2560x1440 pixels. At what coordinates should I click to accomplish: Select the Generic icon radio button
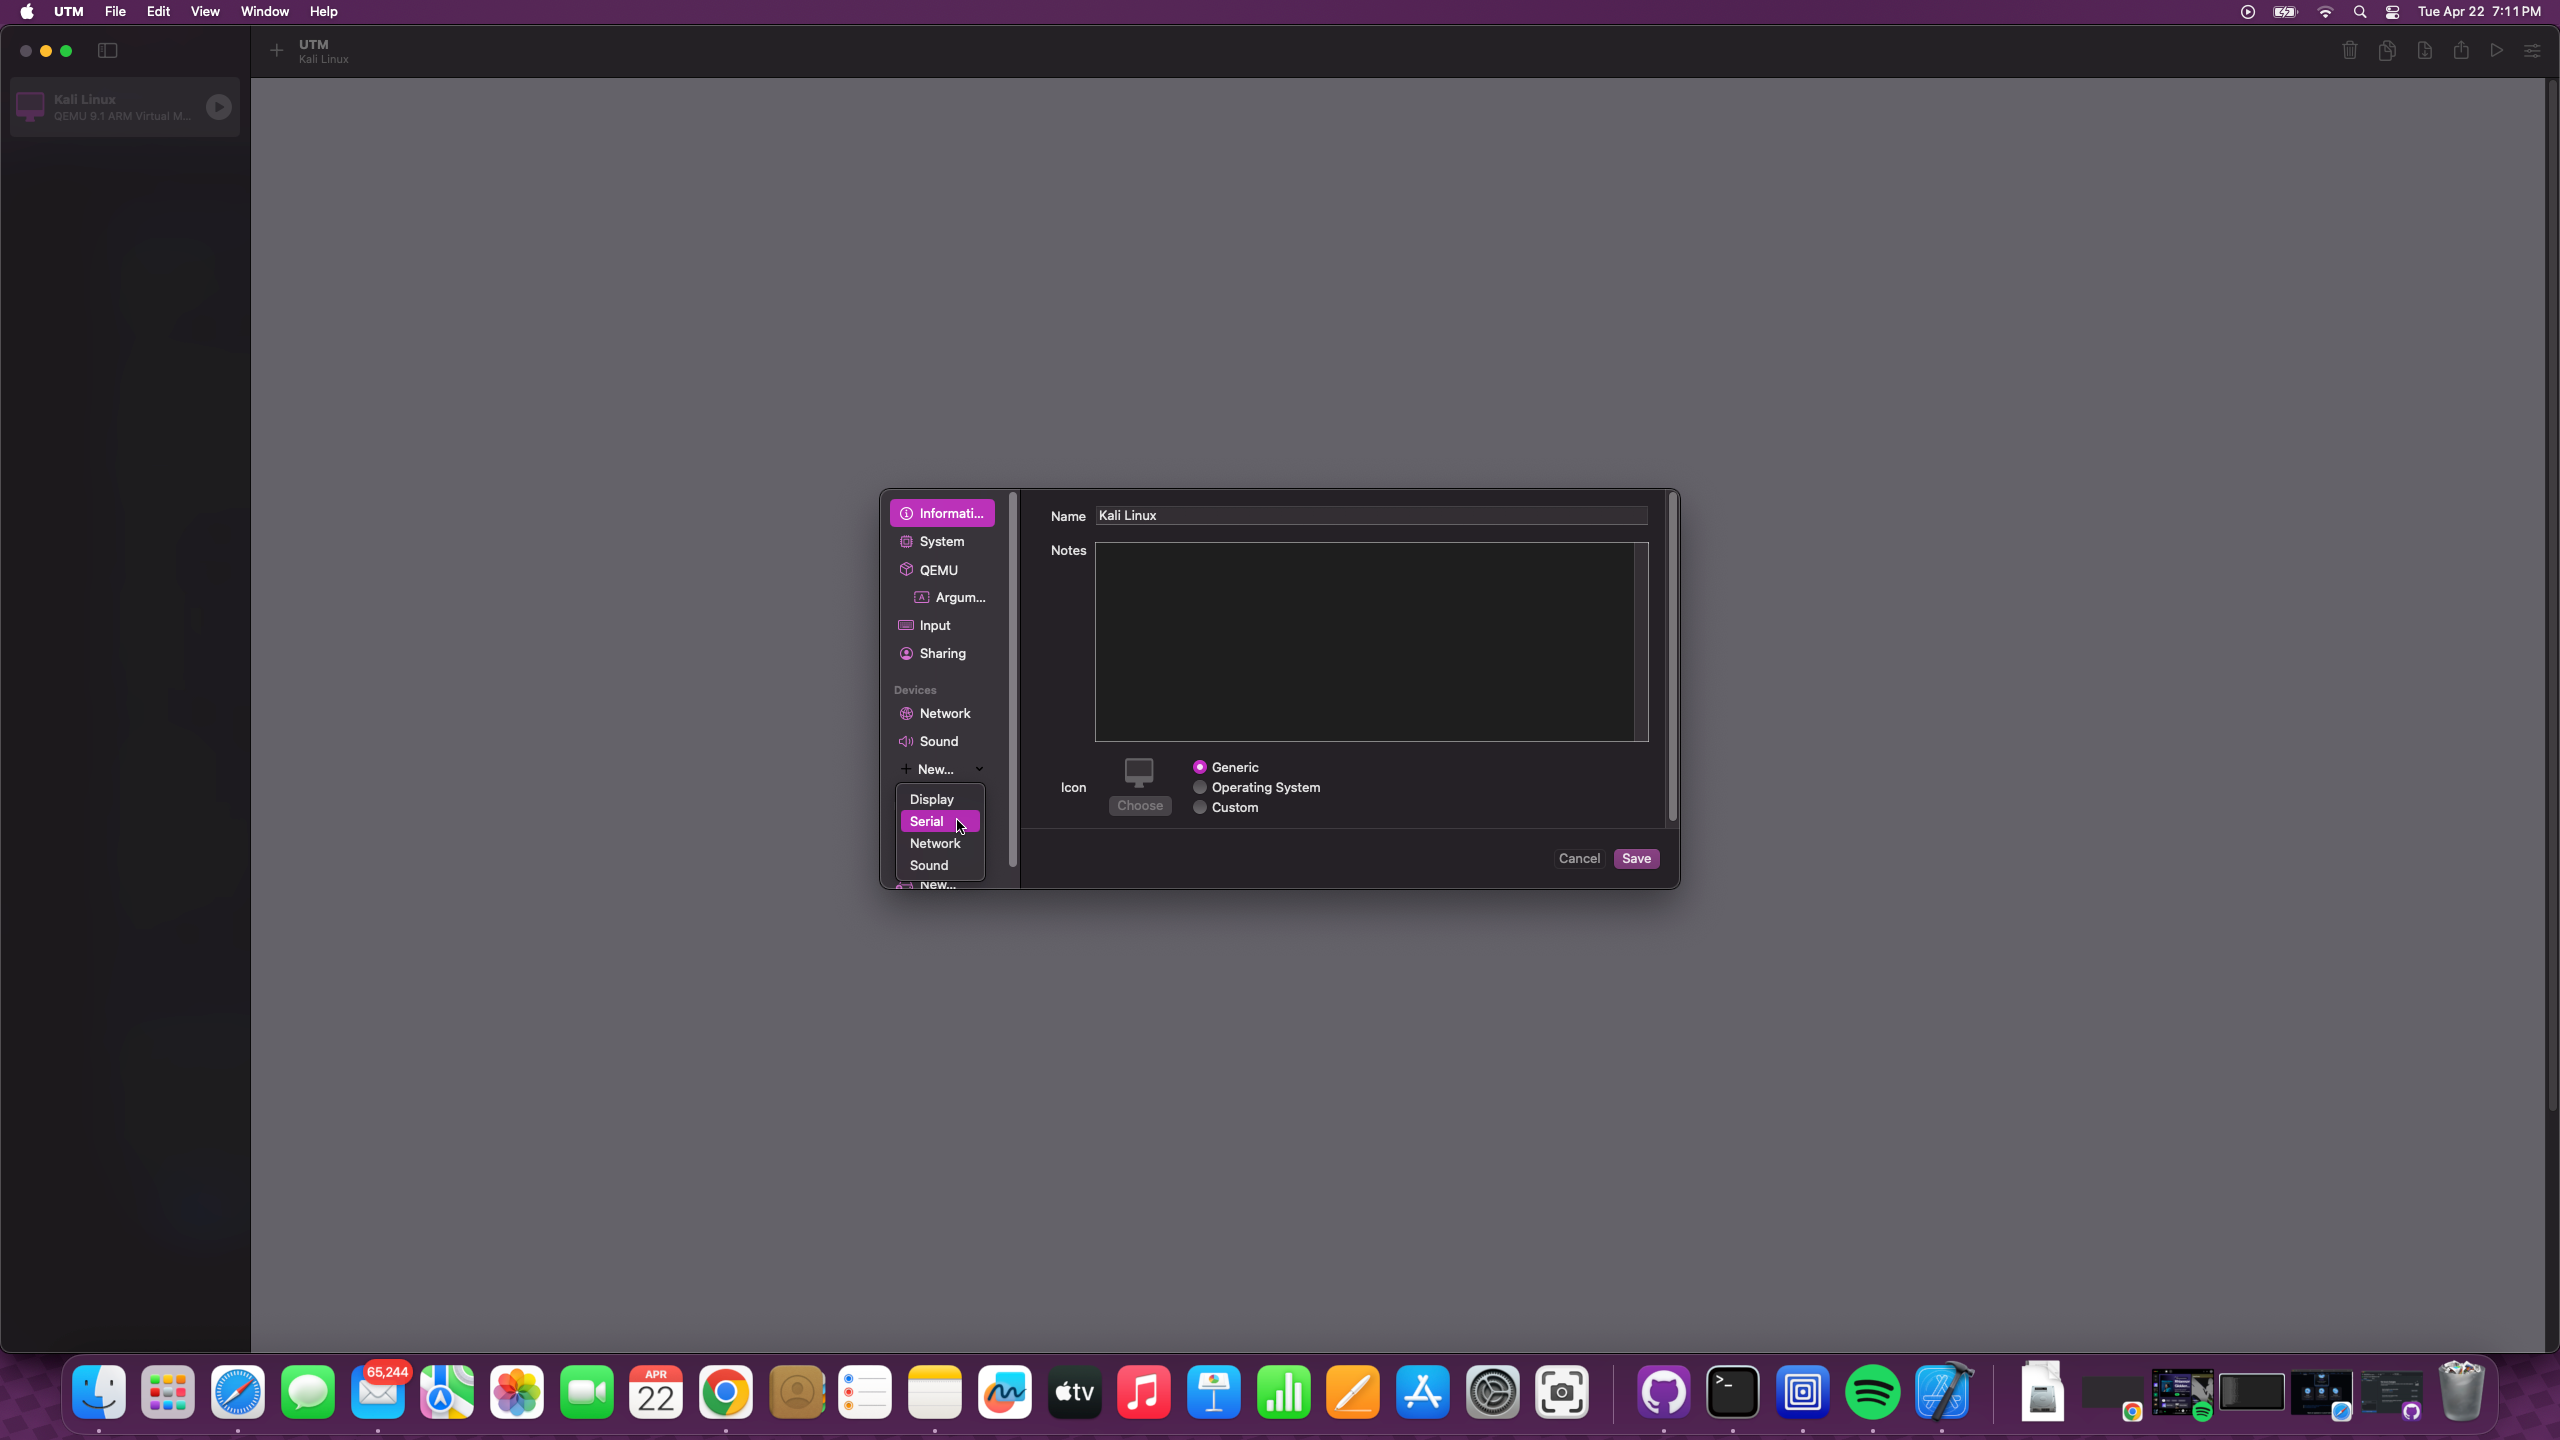pos(1200,767)
